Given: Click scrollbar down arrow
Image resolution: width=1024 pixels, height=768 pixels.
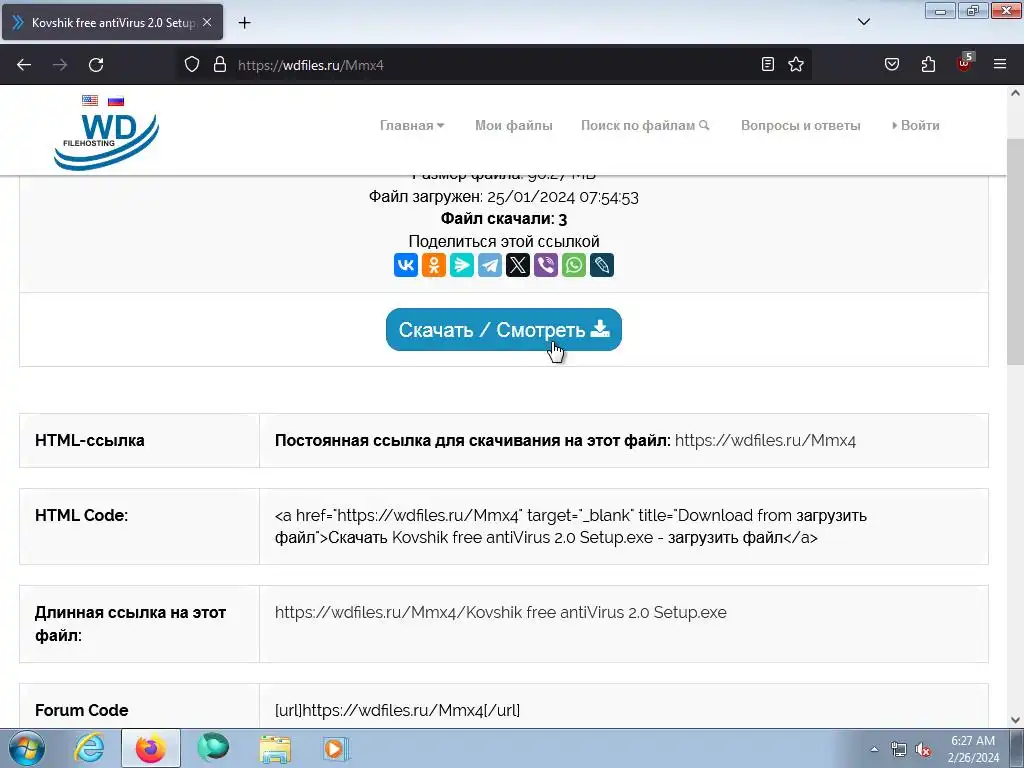Looking at the screenshot, I should coord(1015,720).
